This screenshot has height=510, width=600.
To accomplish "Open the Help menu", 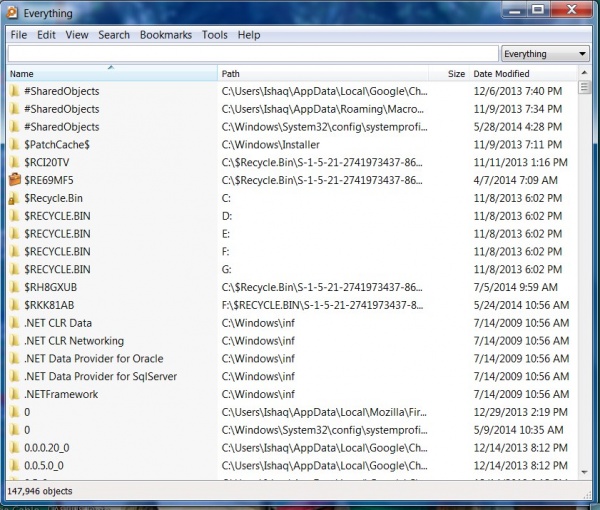I will point(249,35).
